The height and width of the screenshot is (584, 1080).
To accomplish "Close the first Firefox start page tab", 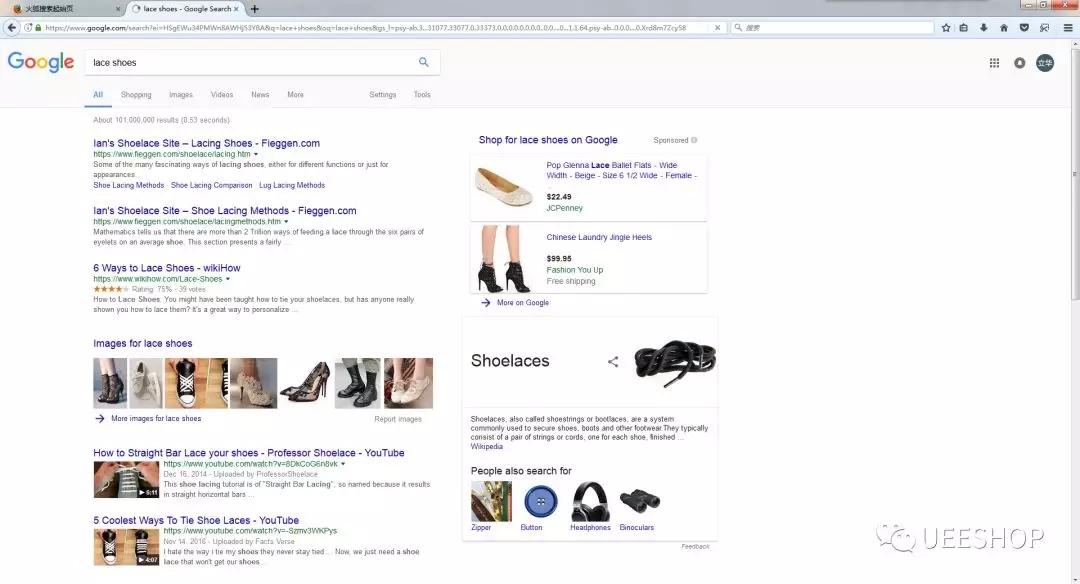I will pos(117,9).
